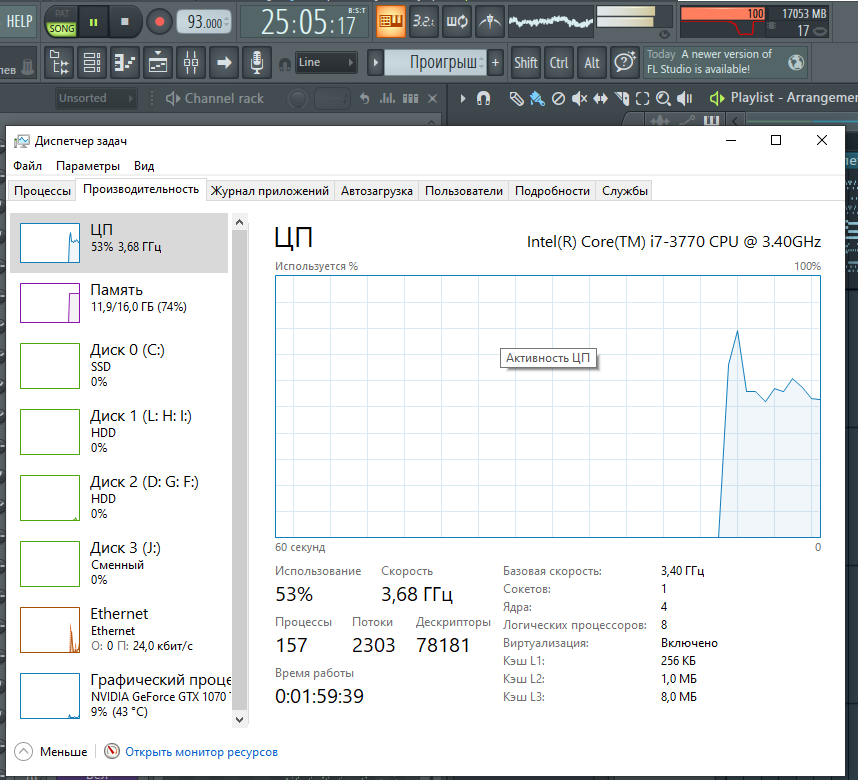Open the Файл menu in Task Manager
The height and width of the screenshot is (780, 858).
click(x=27, y=165)
